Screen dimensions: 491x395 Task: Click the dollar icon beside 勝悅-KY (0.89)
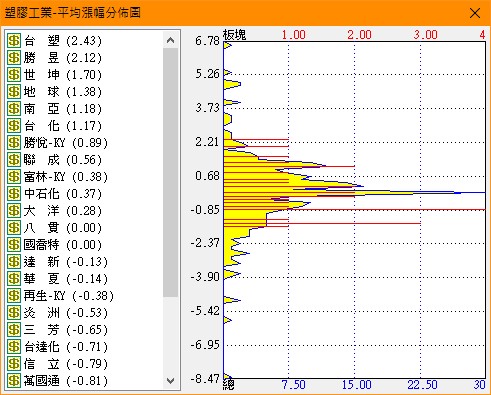click(14, 143)
